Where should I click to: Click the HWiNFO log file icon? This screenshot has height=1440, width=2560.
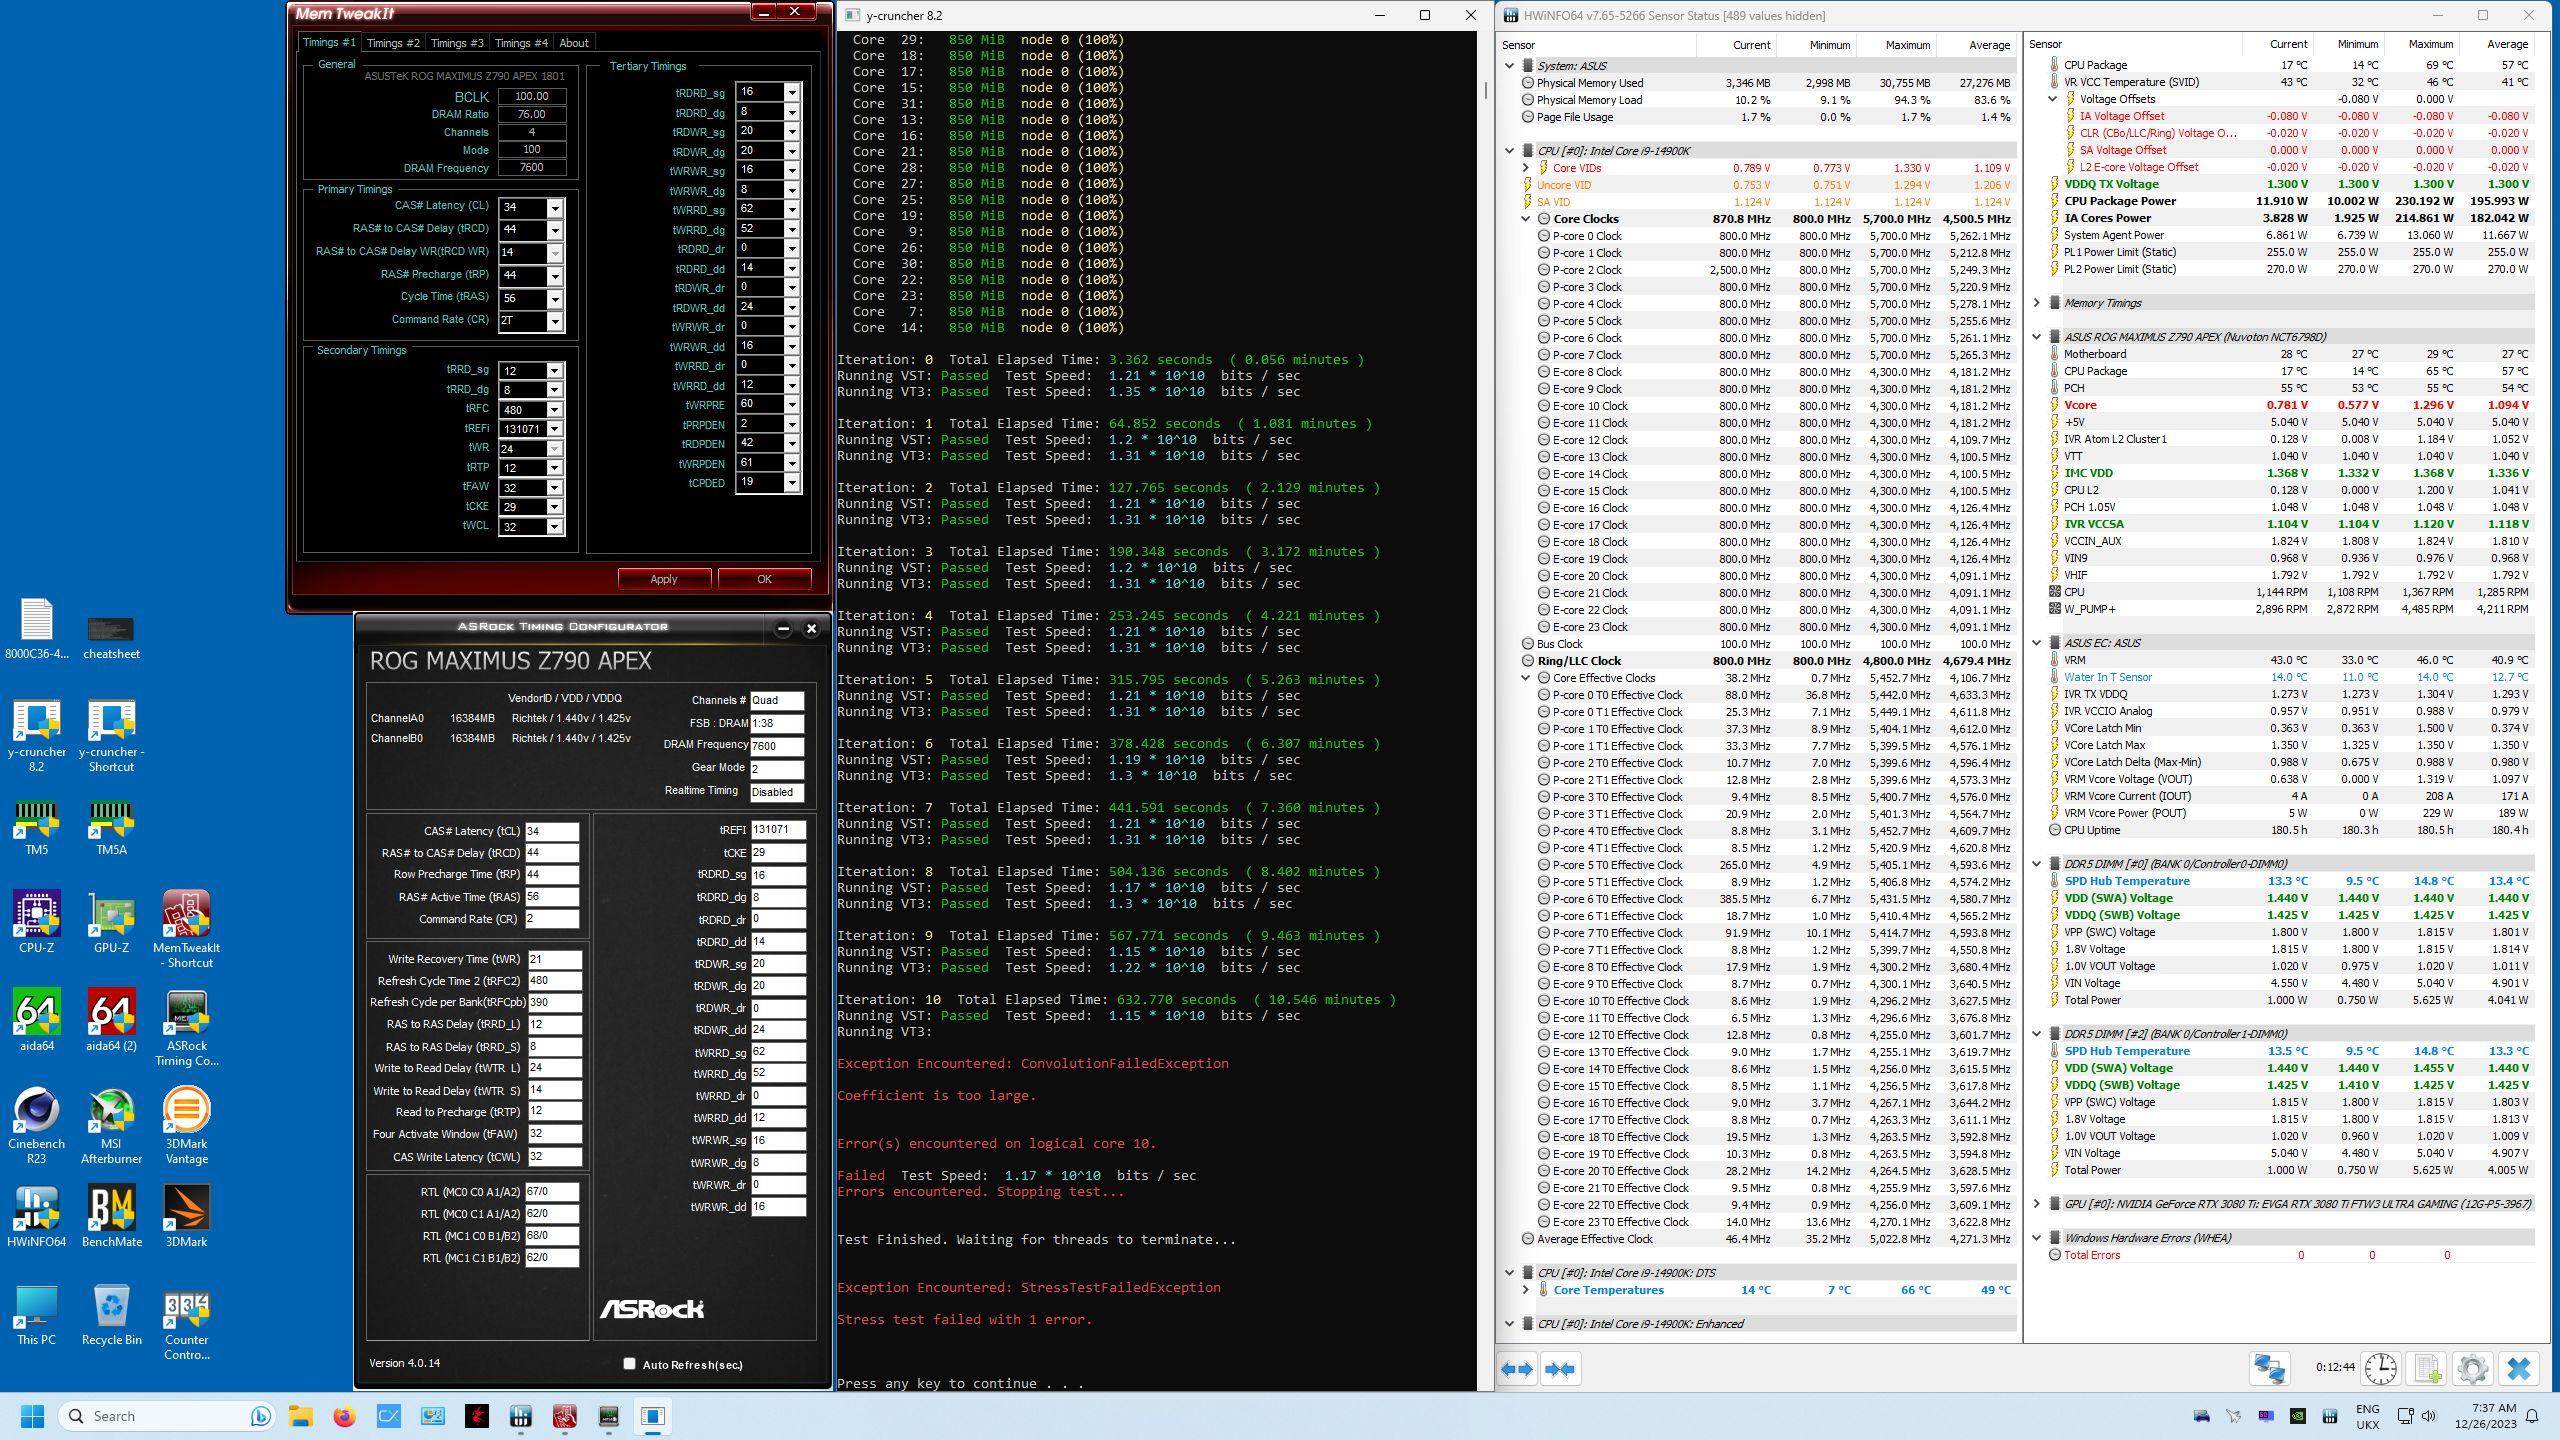point(2427,1368)
